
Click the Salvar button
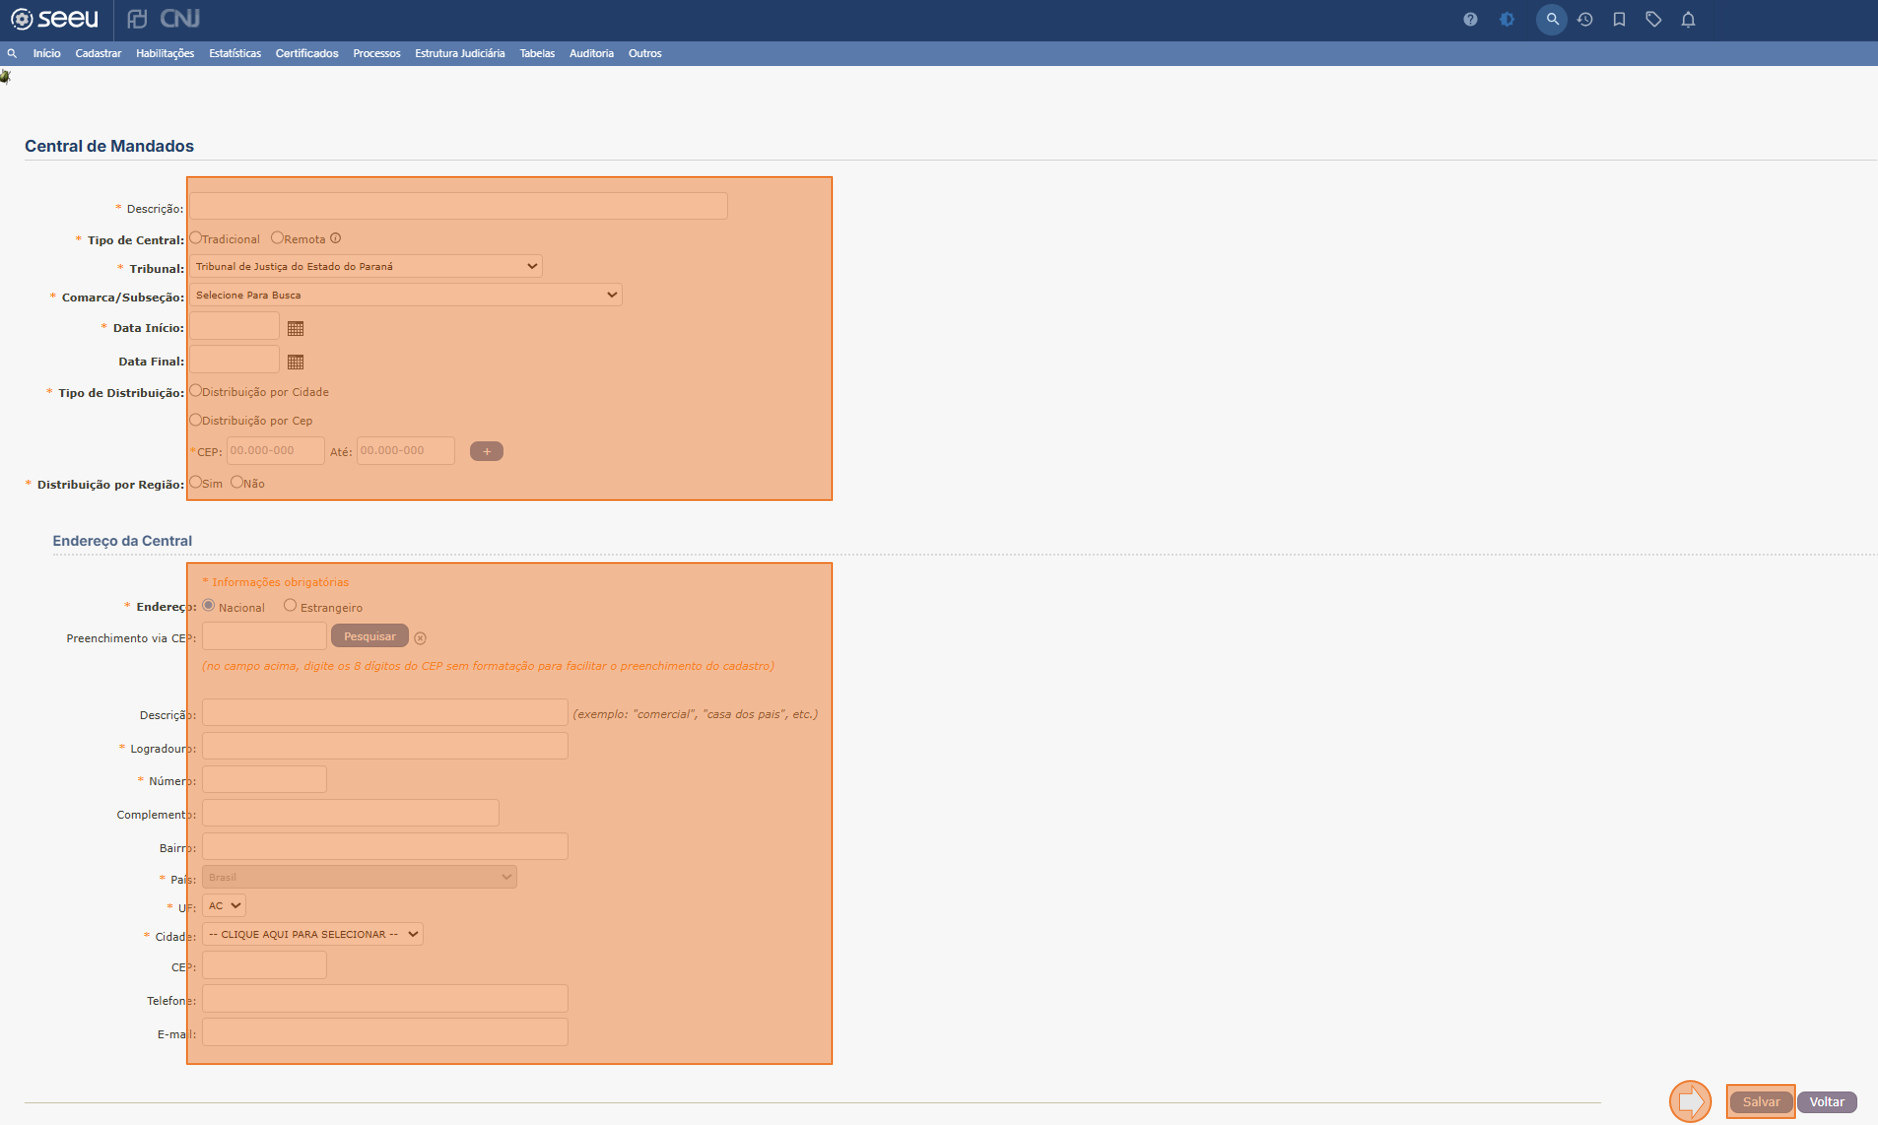(x=1761, y=1102)
